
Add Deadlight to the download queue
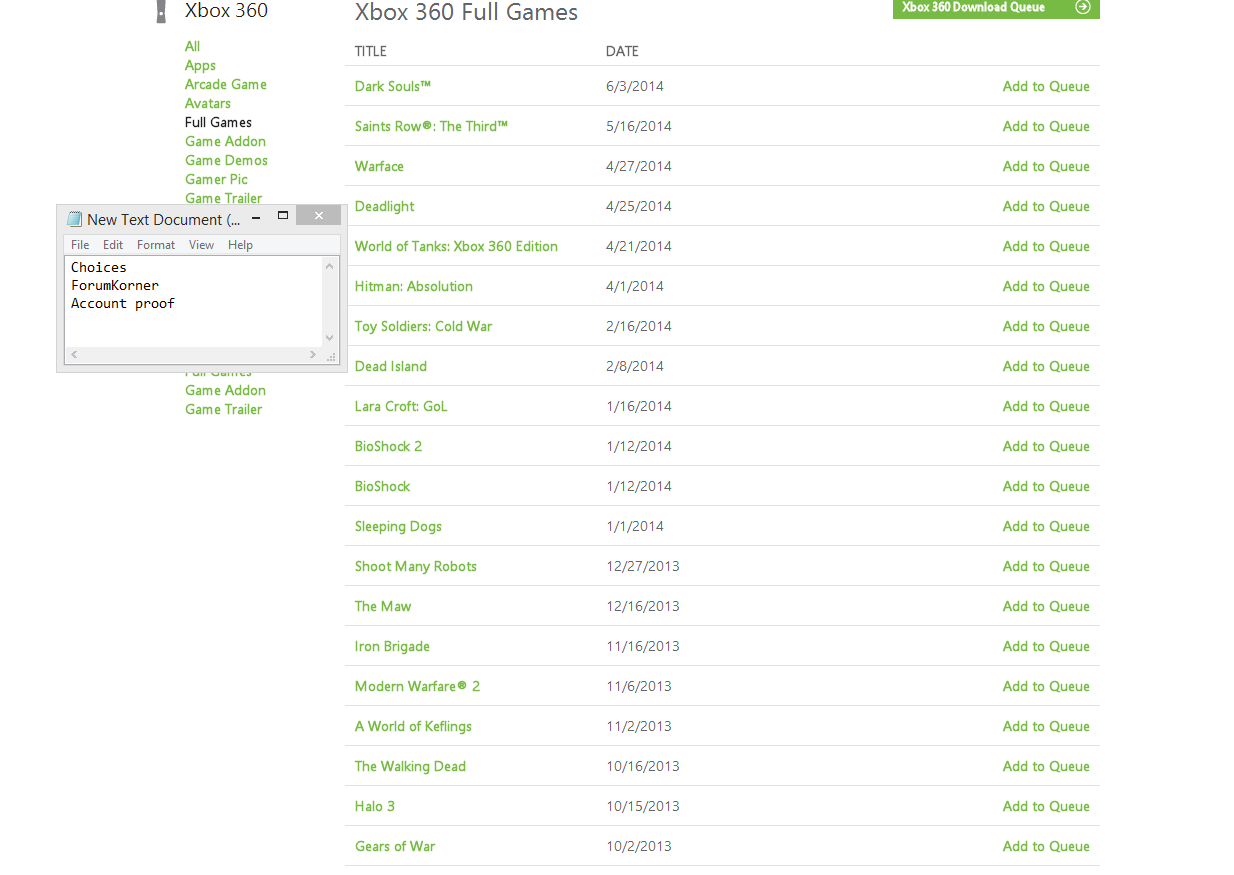[1046, 206]
